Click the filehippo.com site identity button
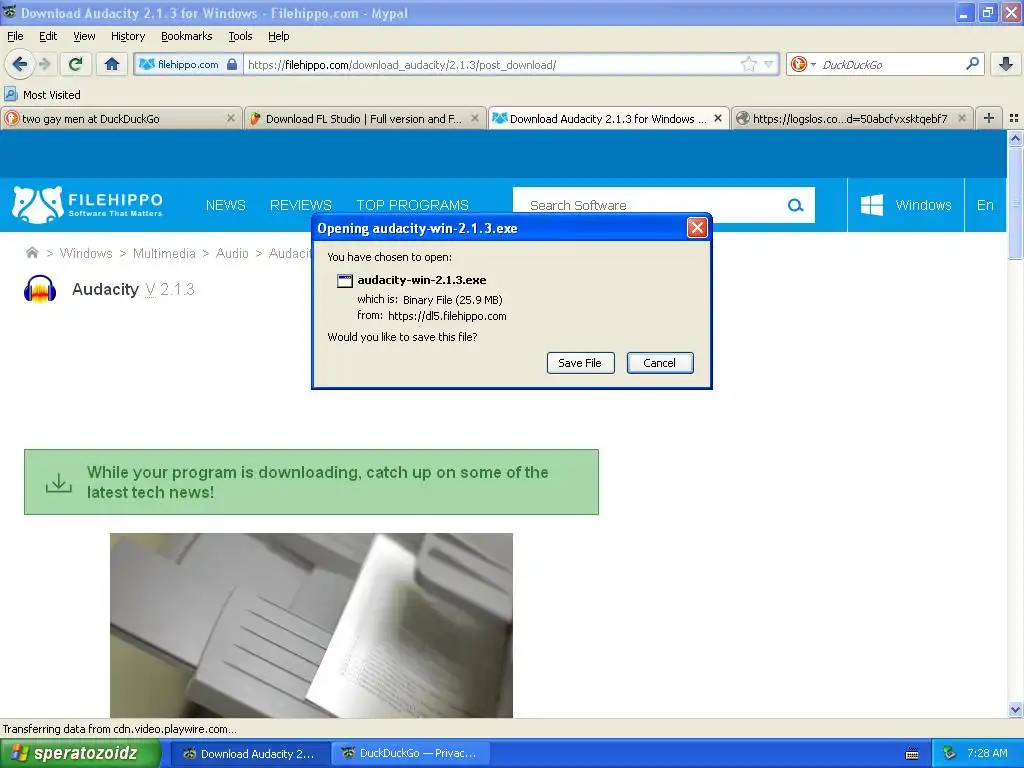The image size is (1024, 768). click(188, 64)
